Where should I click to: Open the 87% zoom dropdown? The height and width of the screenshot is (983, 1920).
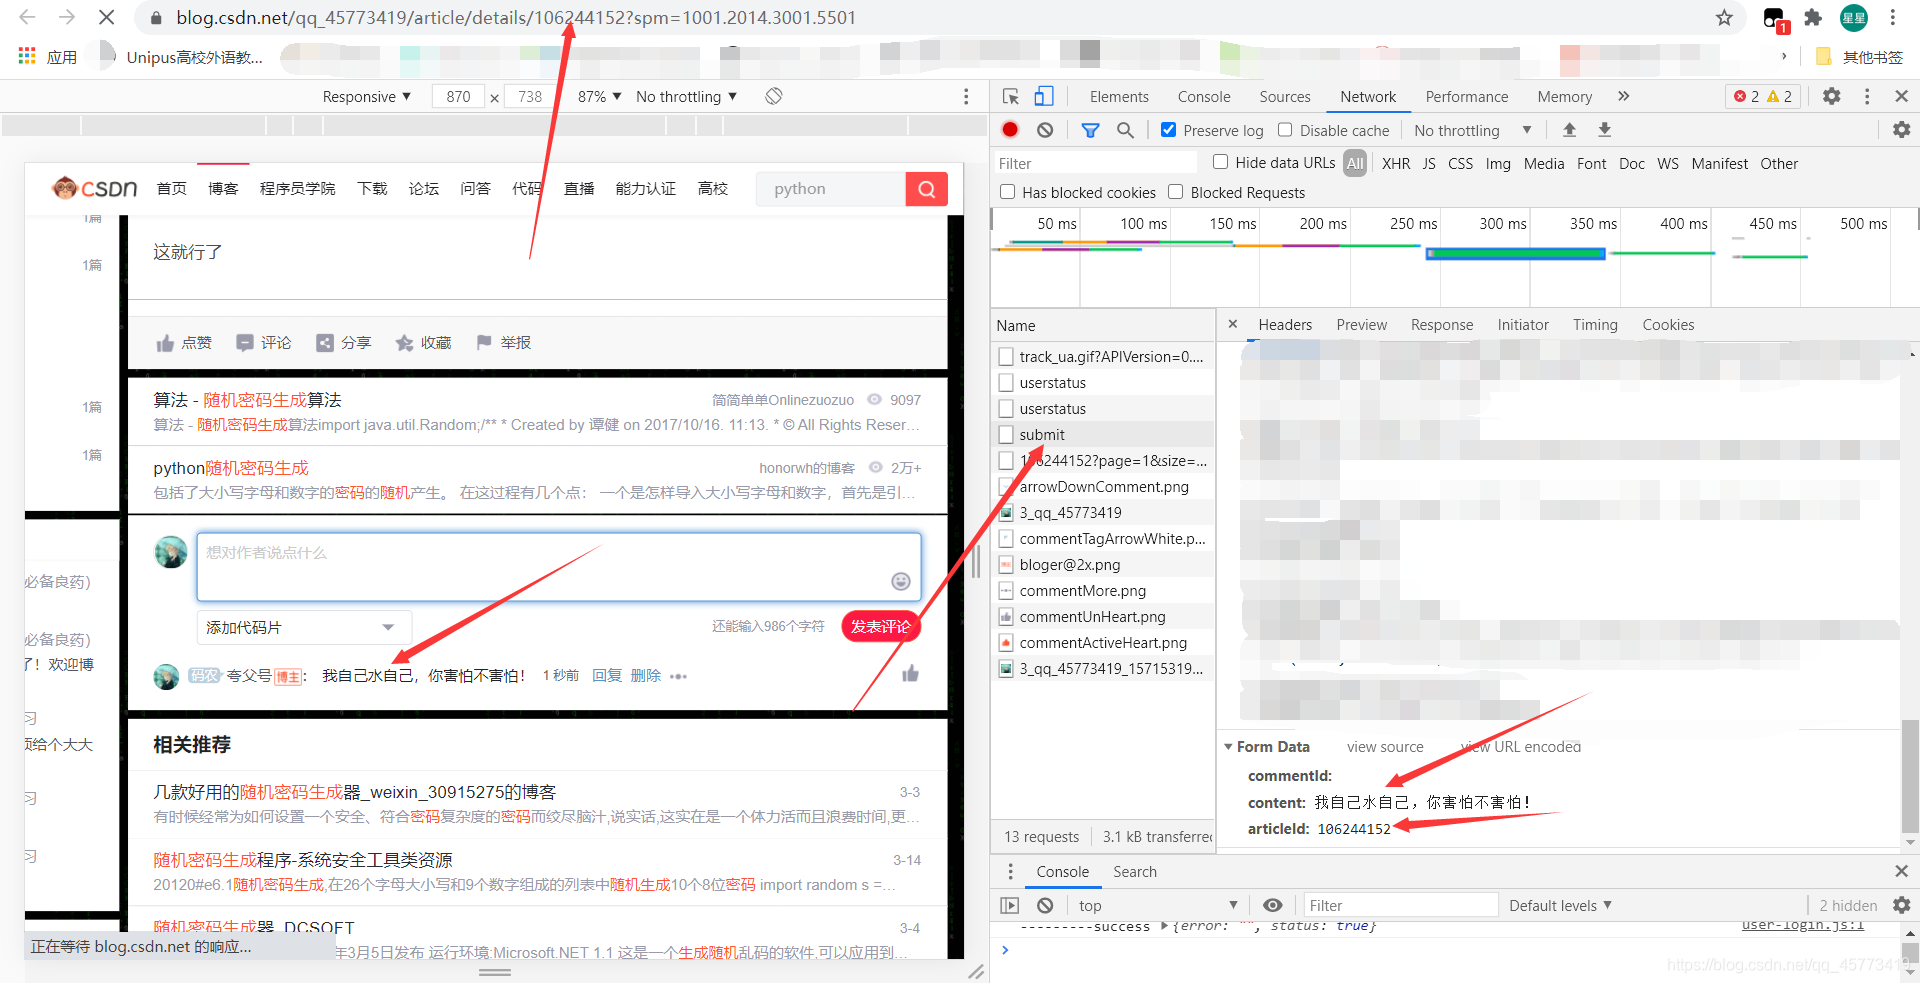[x=599, y=96]
